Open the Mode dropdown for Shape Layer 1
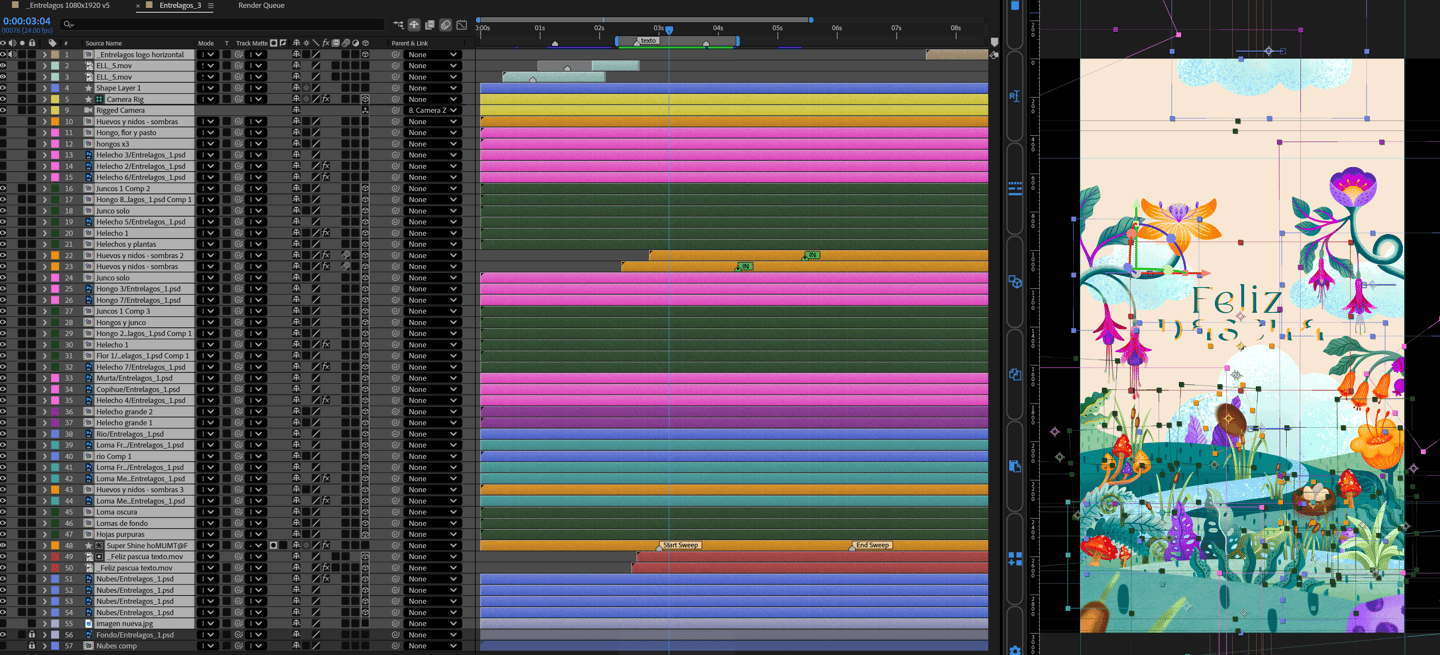Viewport: 1440px width, 655px height. (208, 88)
